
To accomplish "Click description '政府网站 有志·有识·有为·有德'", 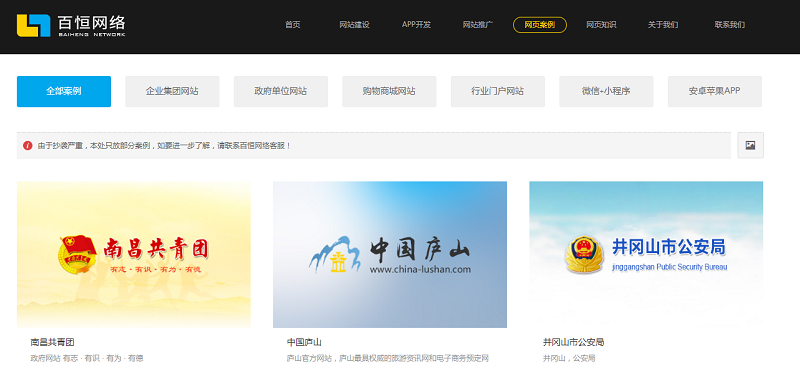I will [87, 358].
